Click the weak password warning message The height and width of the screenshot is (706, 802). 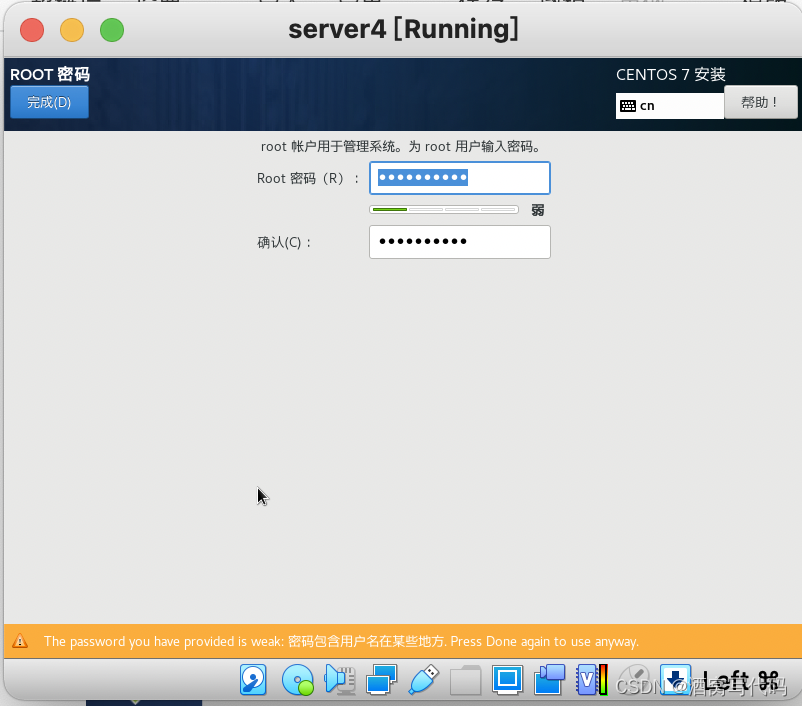point(341,642)
